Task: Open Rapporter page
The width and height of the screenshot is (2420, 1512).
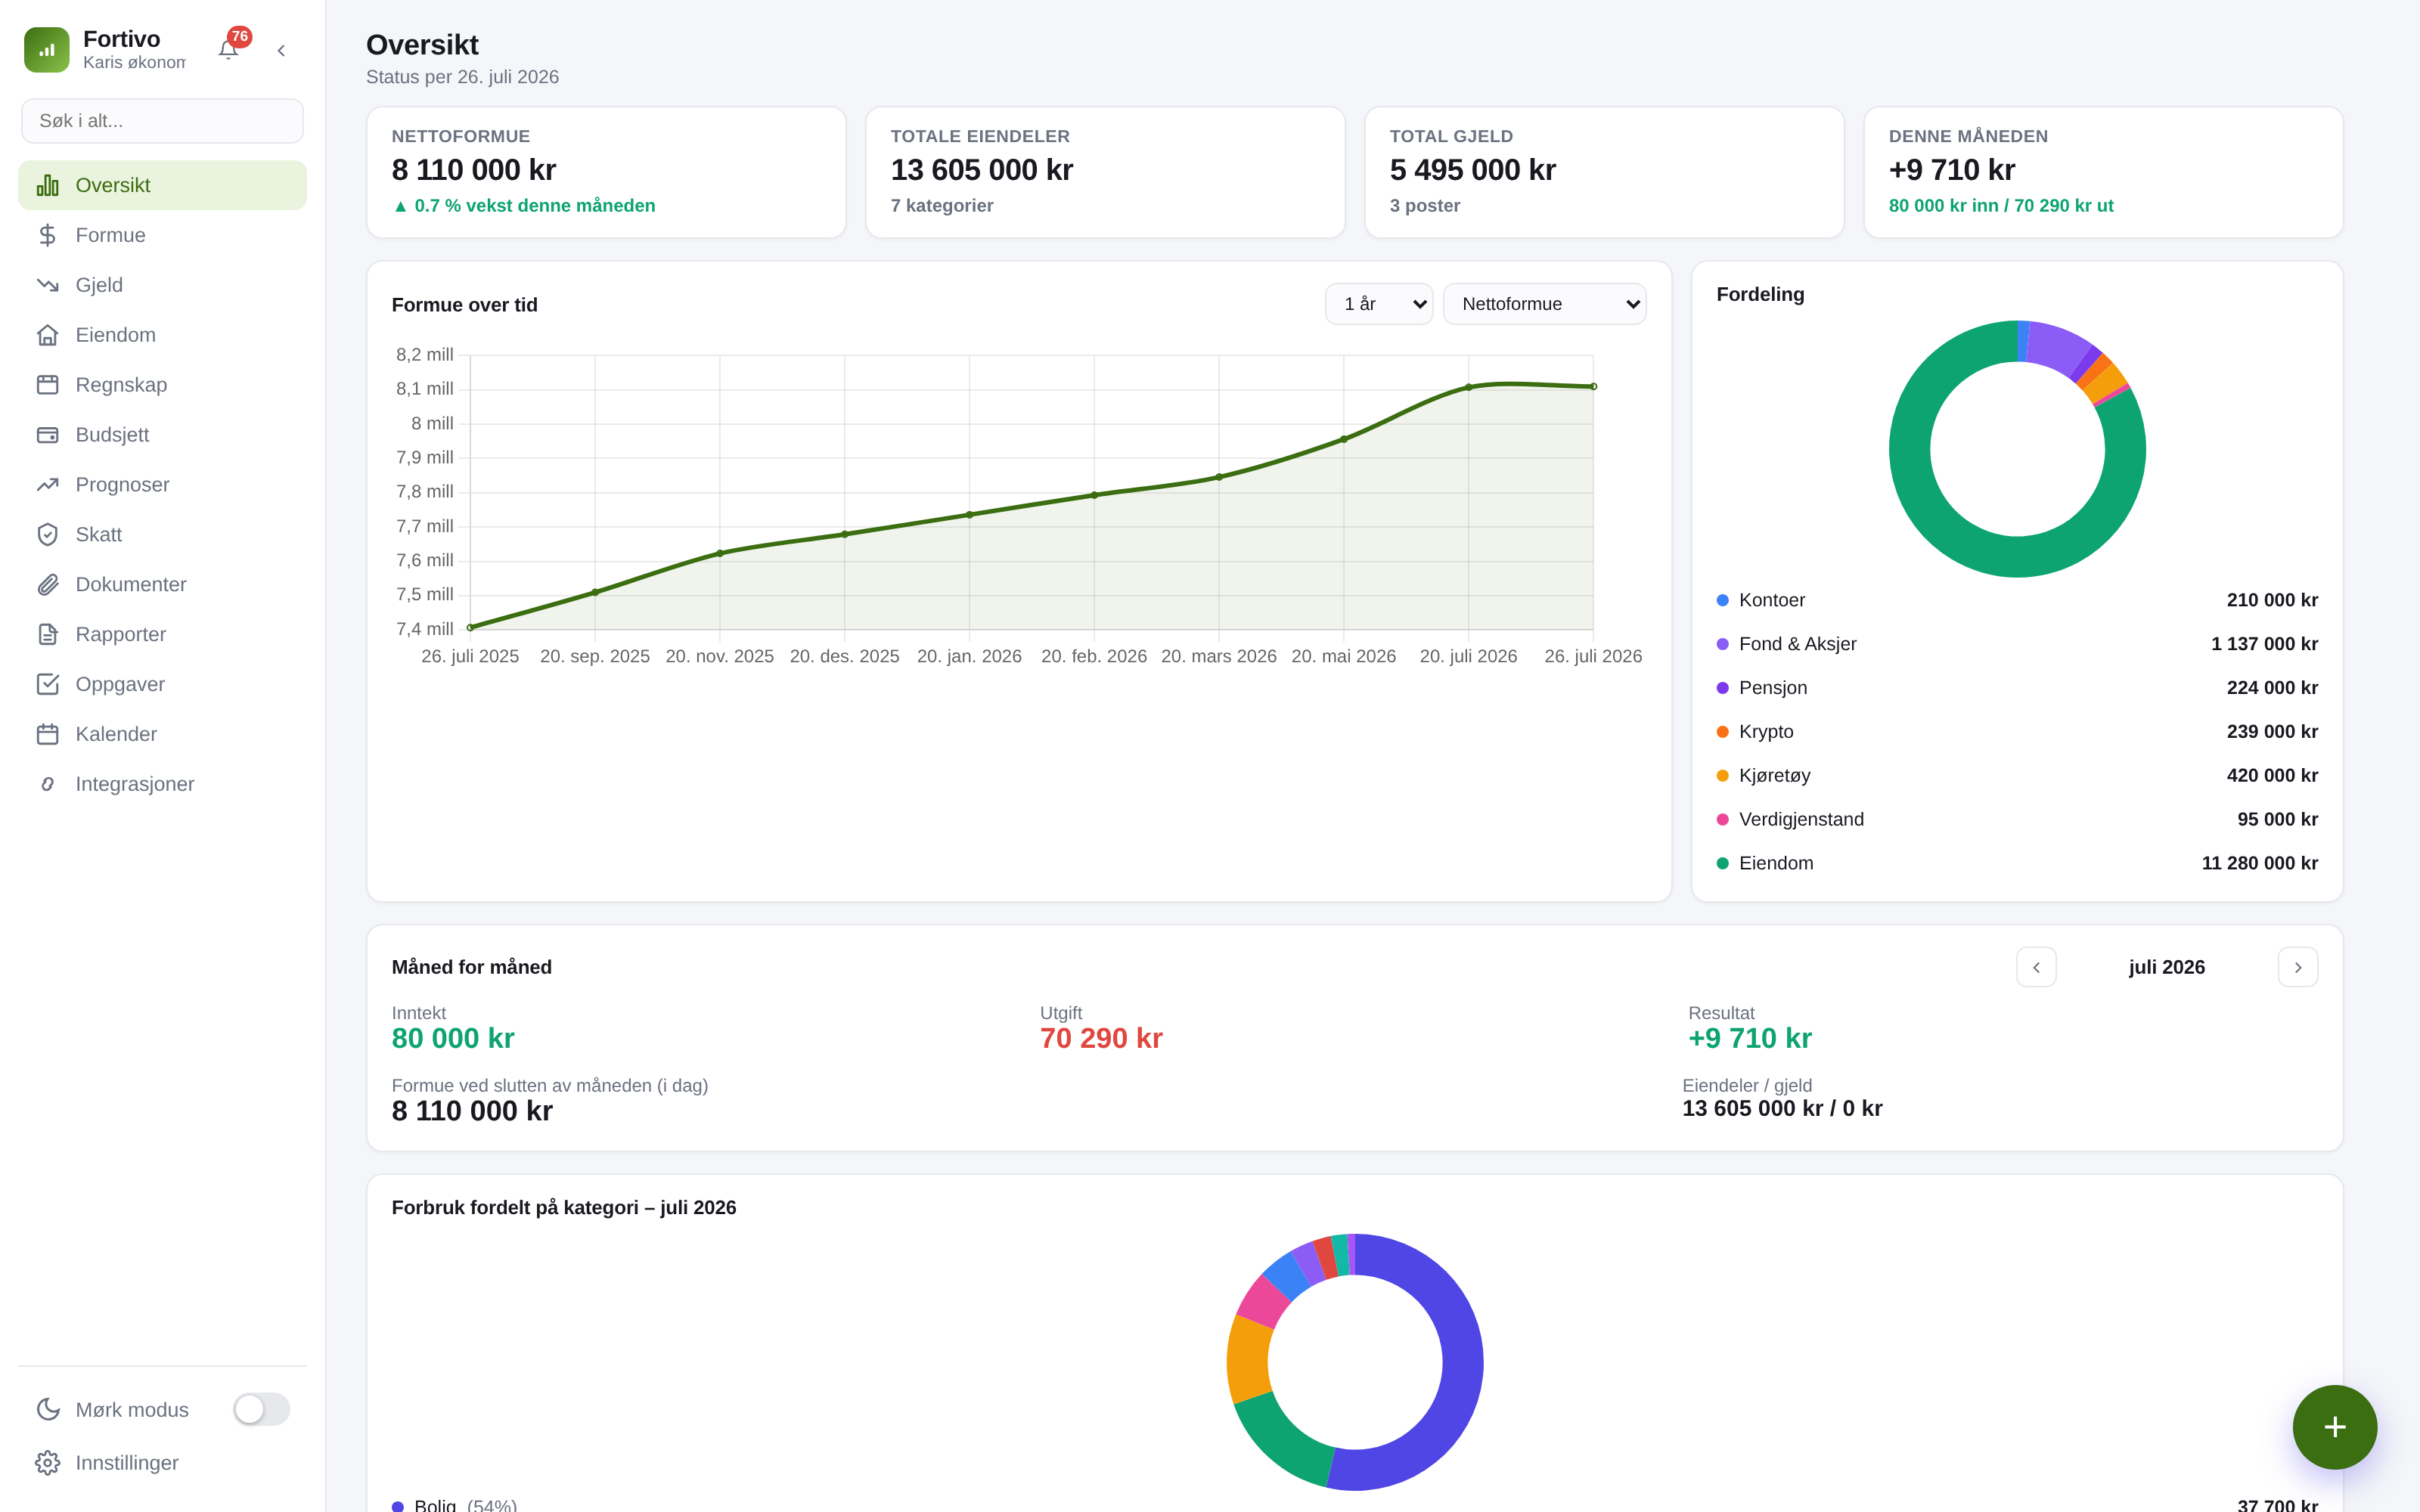Action: [x=162, y=635]
